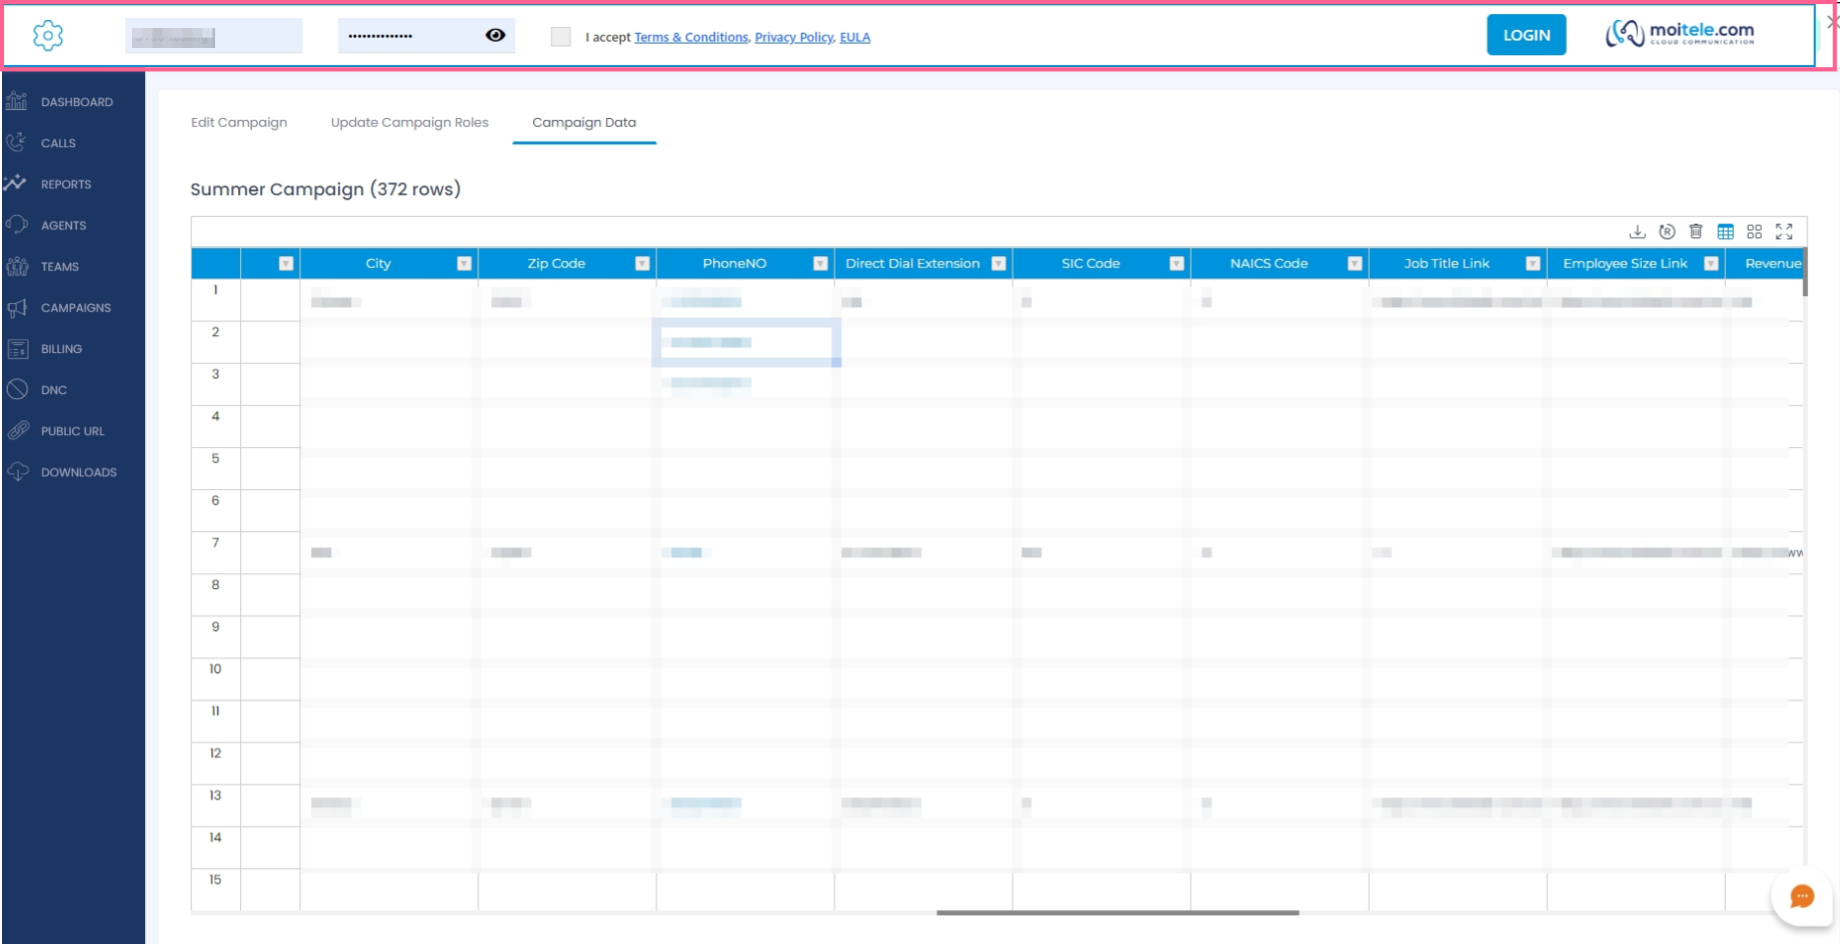Click the Billing sidebar icon
This screenshot has width=1840, height=944.
[x=17, y=349]
